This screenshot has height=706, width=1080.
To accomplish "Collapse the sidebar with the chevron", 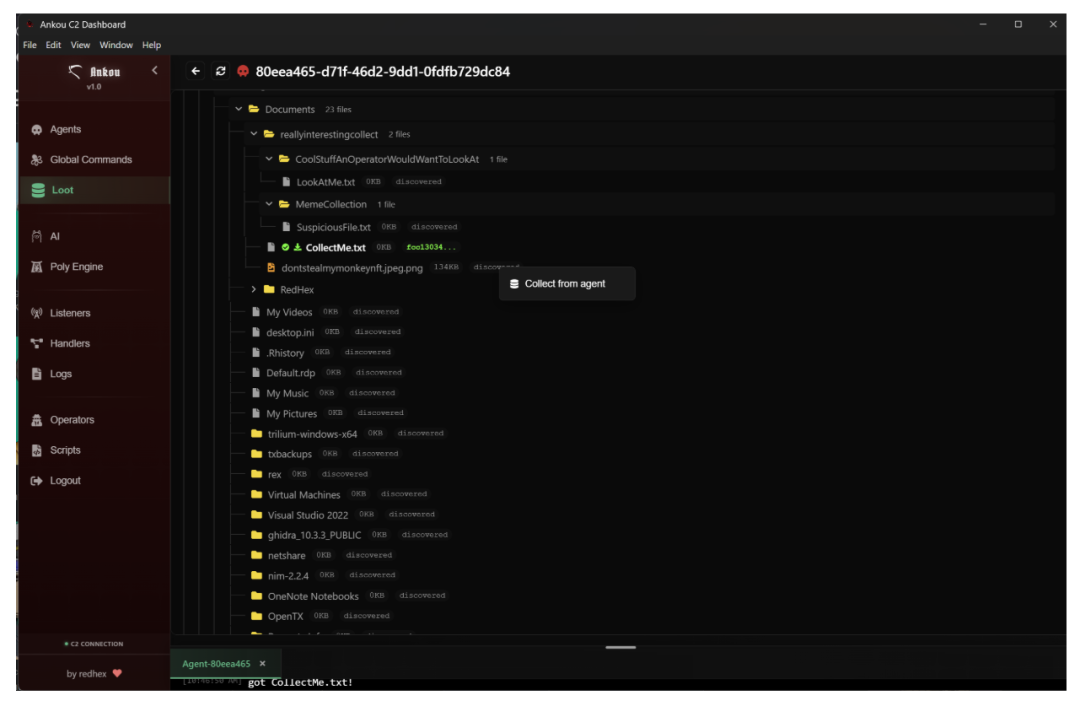I will click(155, 70).
